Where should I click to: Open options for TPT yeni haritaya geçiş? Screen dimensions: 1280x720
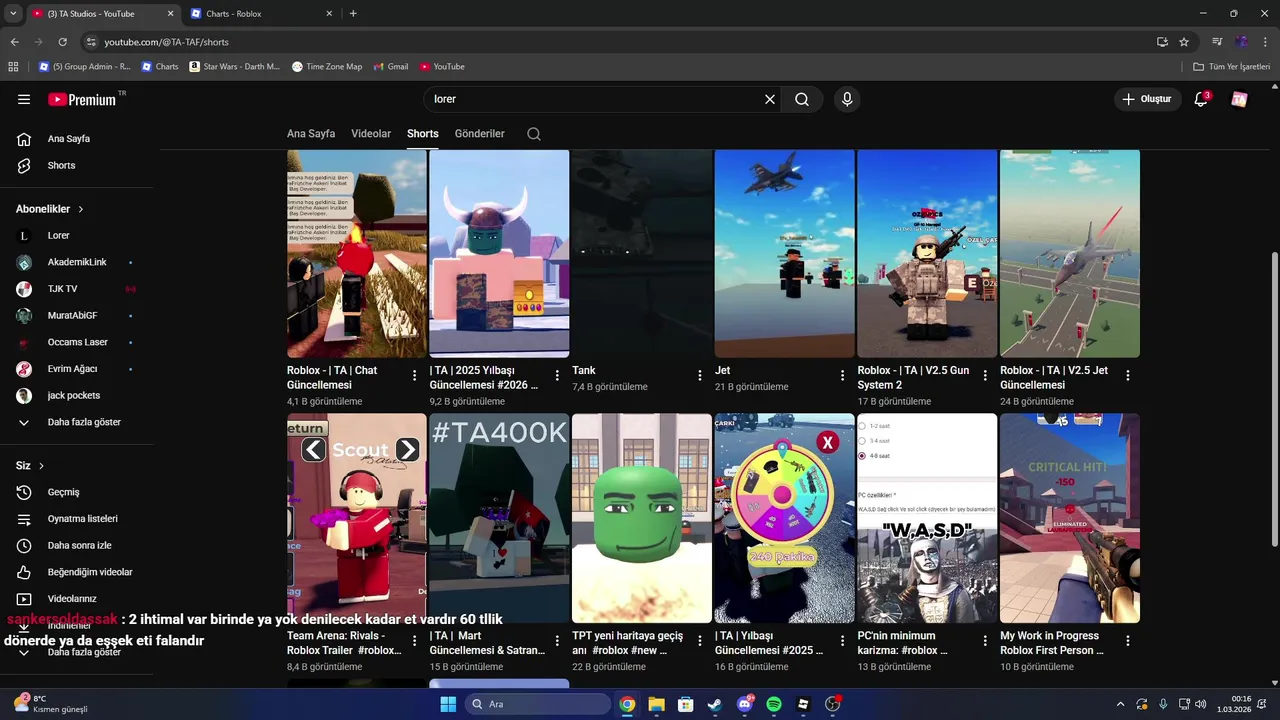pos(700,640)
